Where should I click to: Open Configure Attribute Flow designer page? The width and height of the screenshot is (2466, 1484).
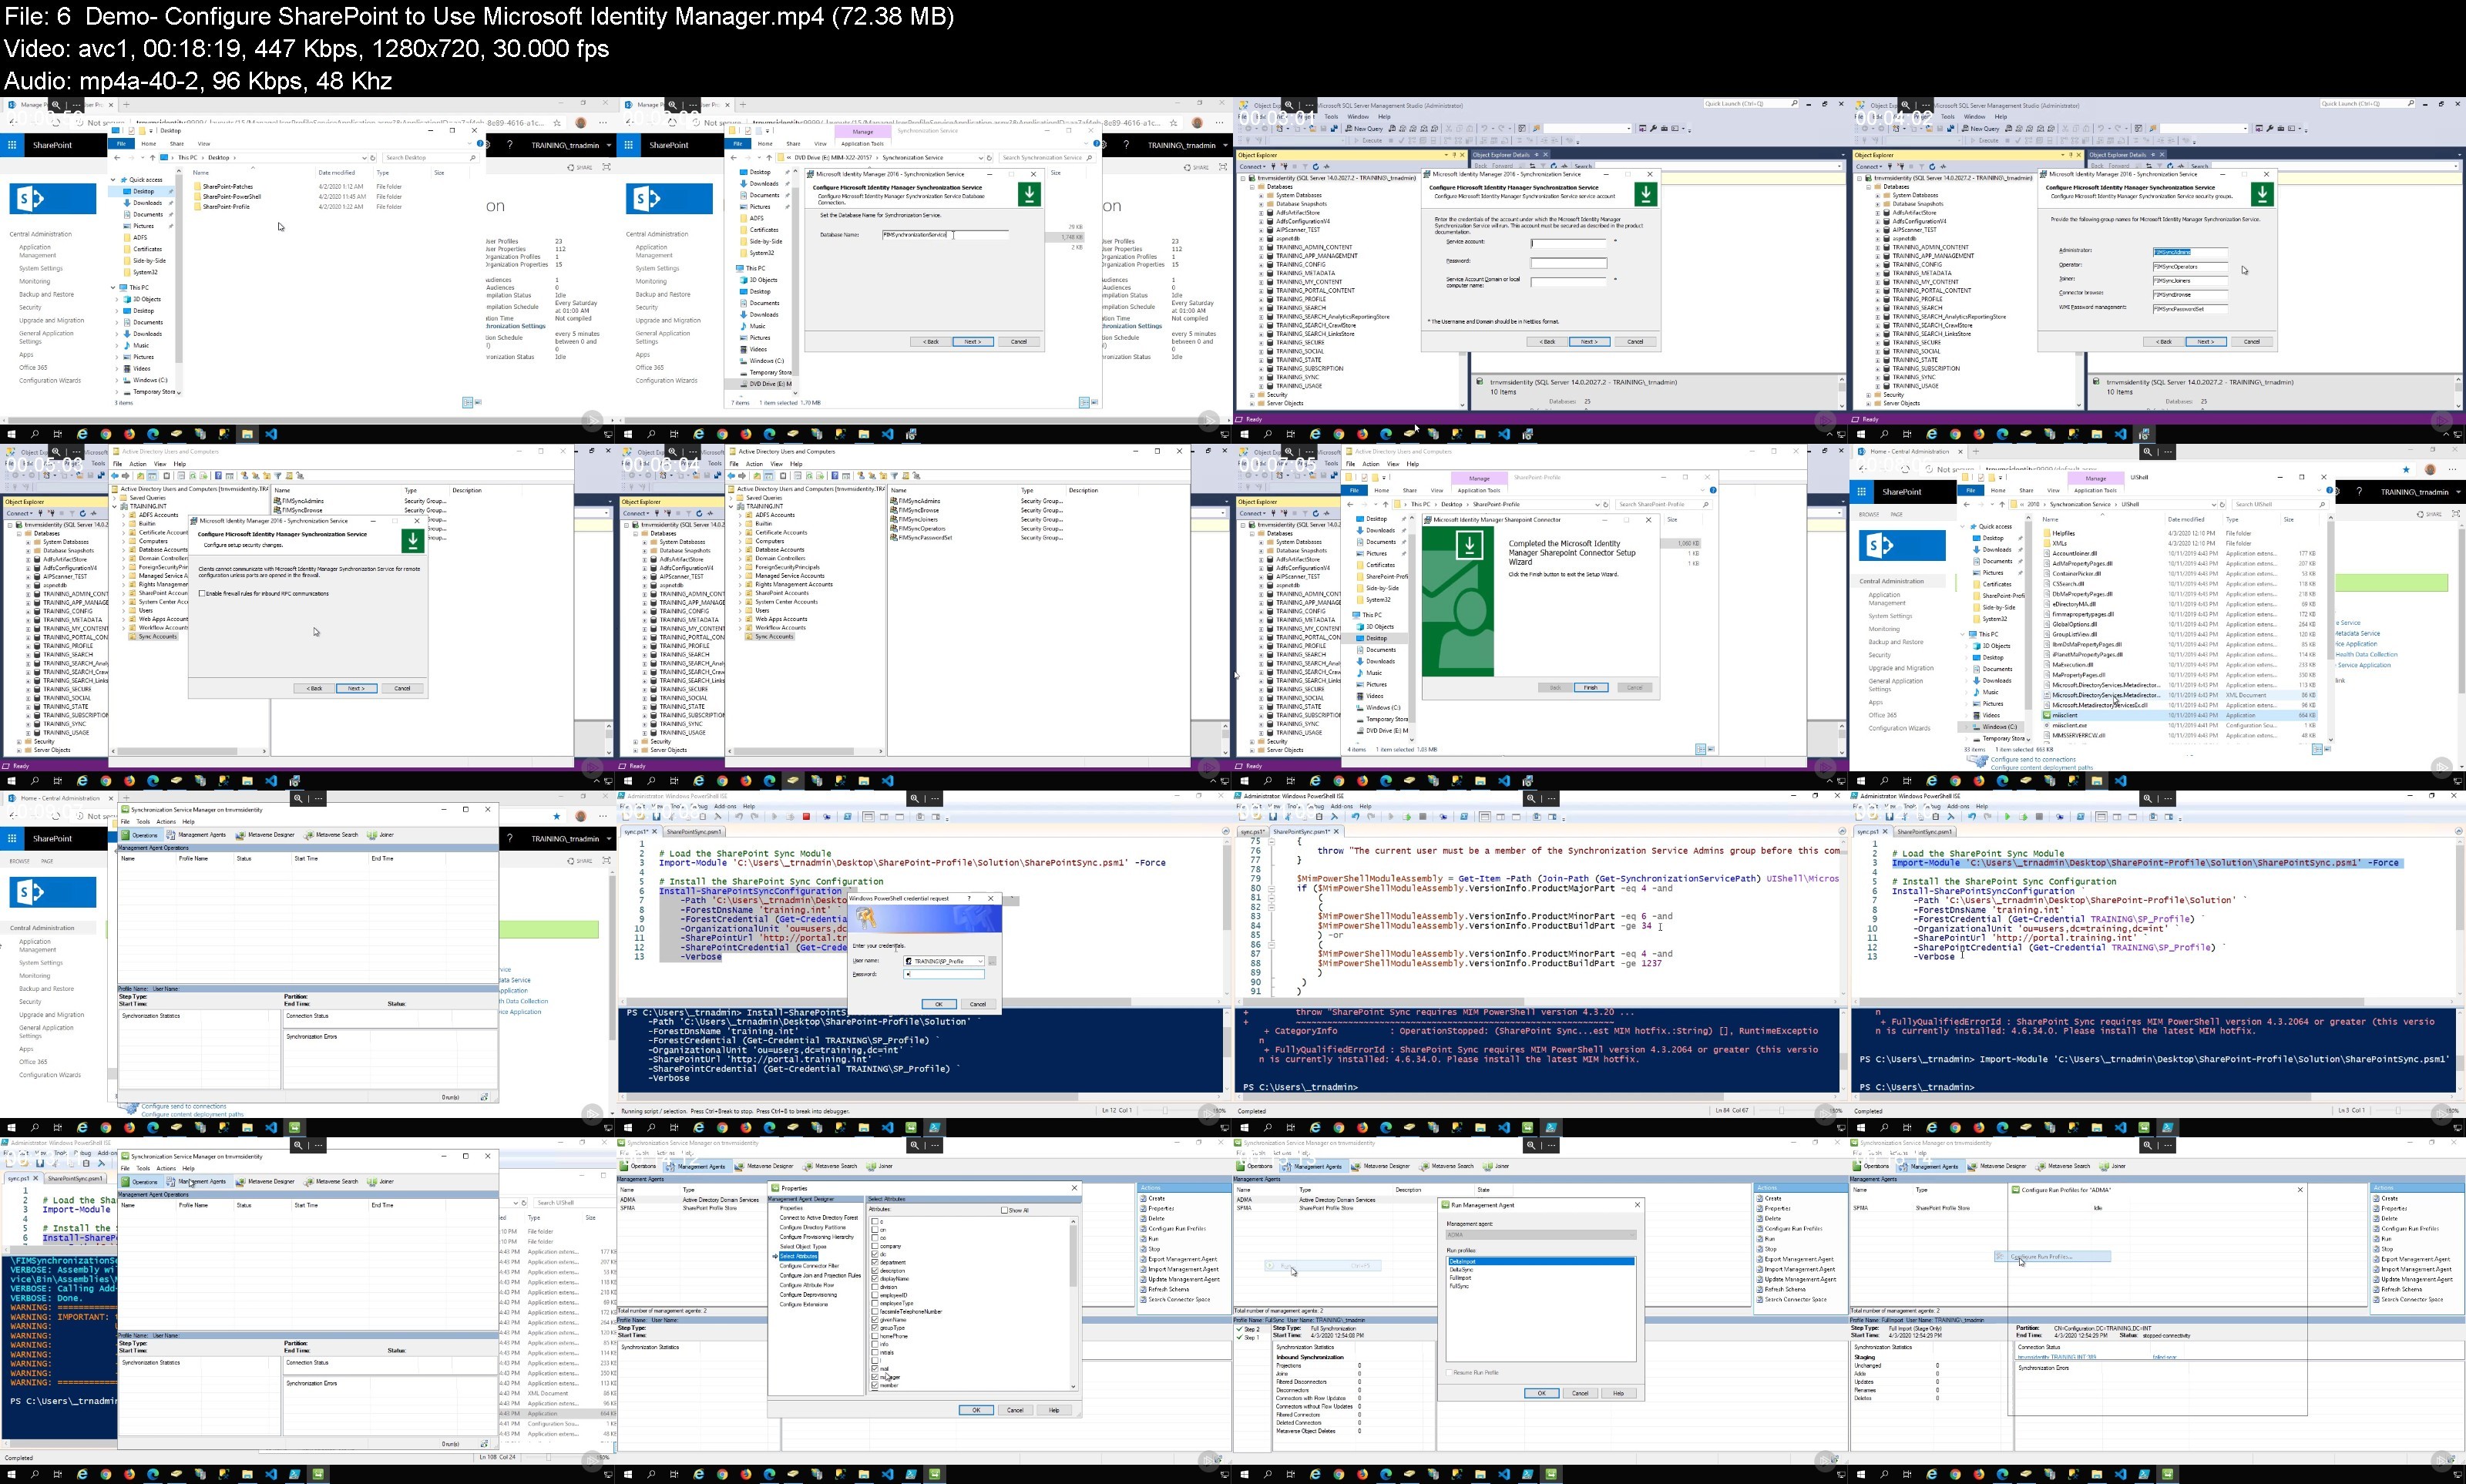[x=808, y=1285]
